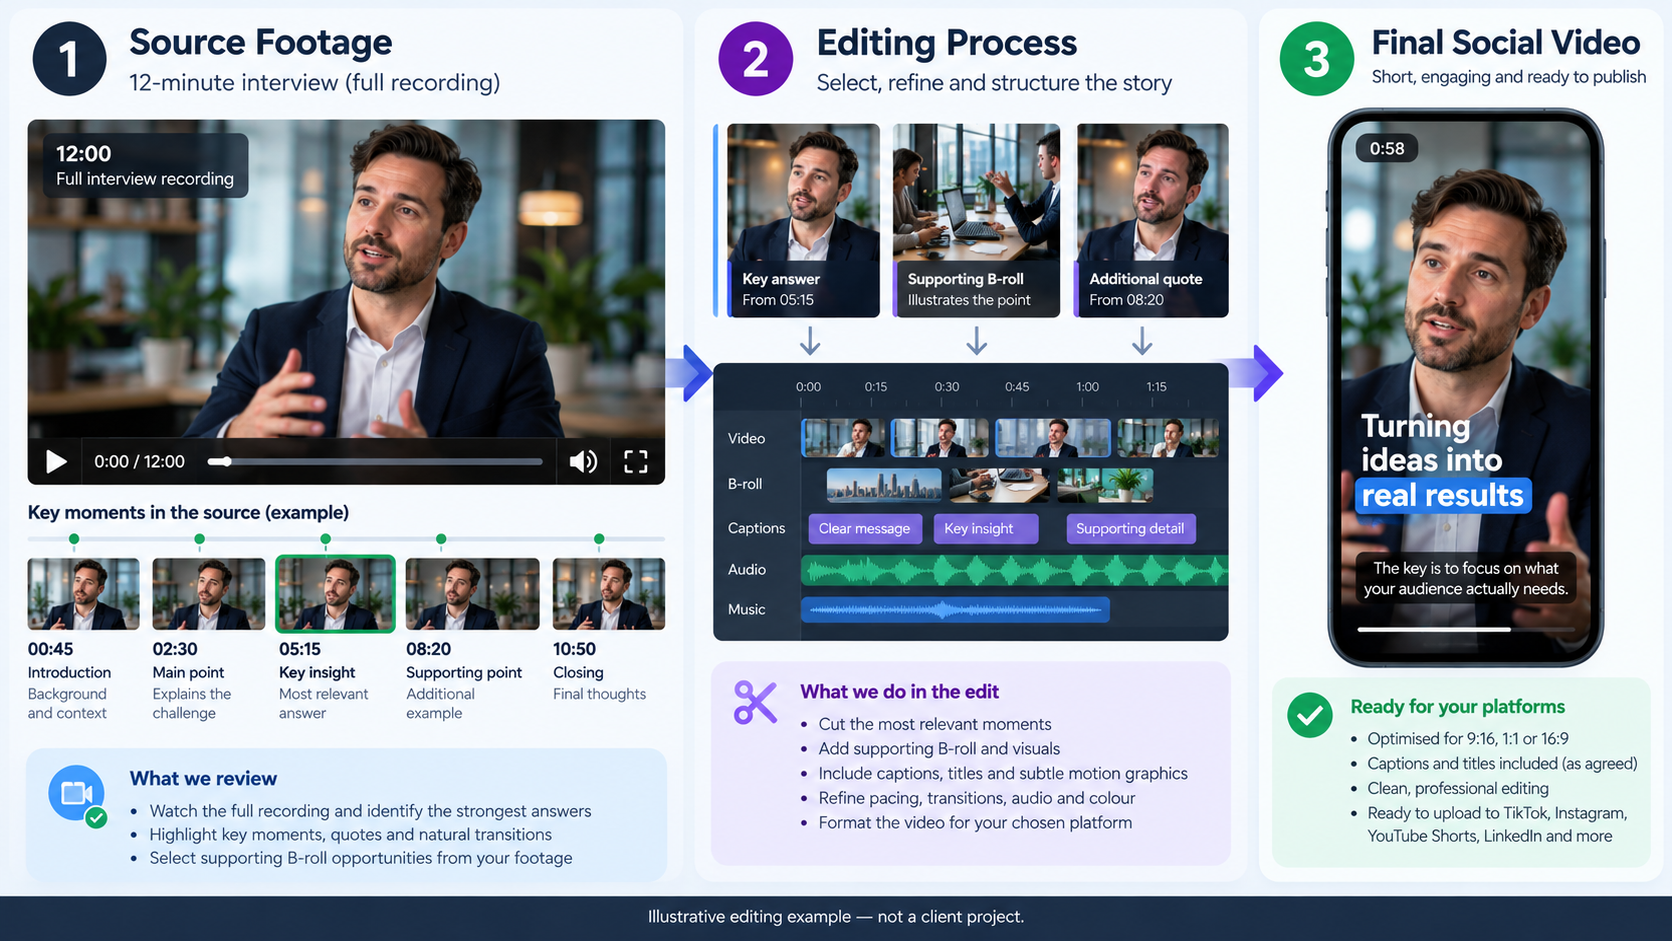1672x941 pixels.
Task: Click the timeline marker dot above 10:50
Action: point(599,539)
